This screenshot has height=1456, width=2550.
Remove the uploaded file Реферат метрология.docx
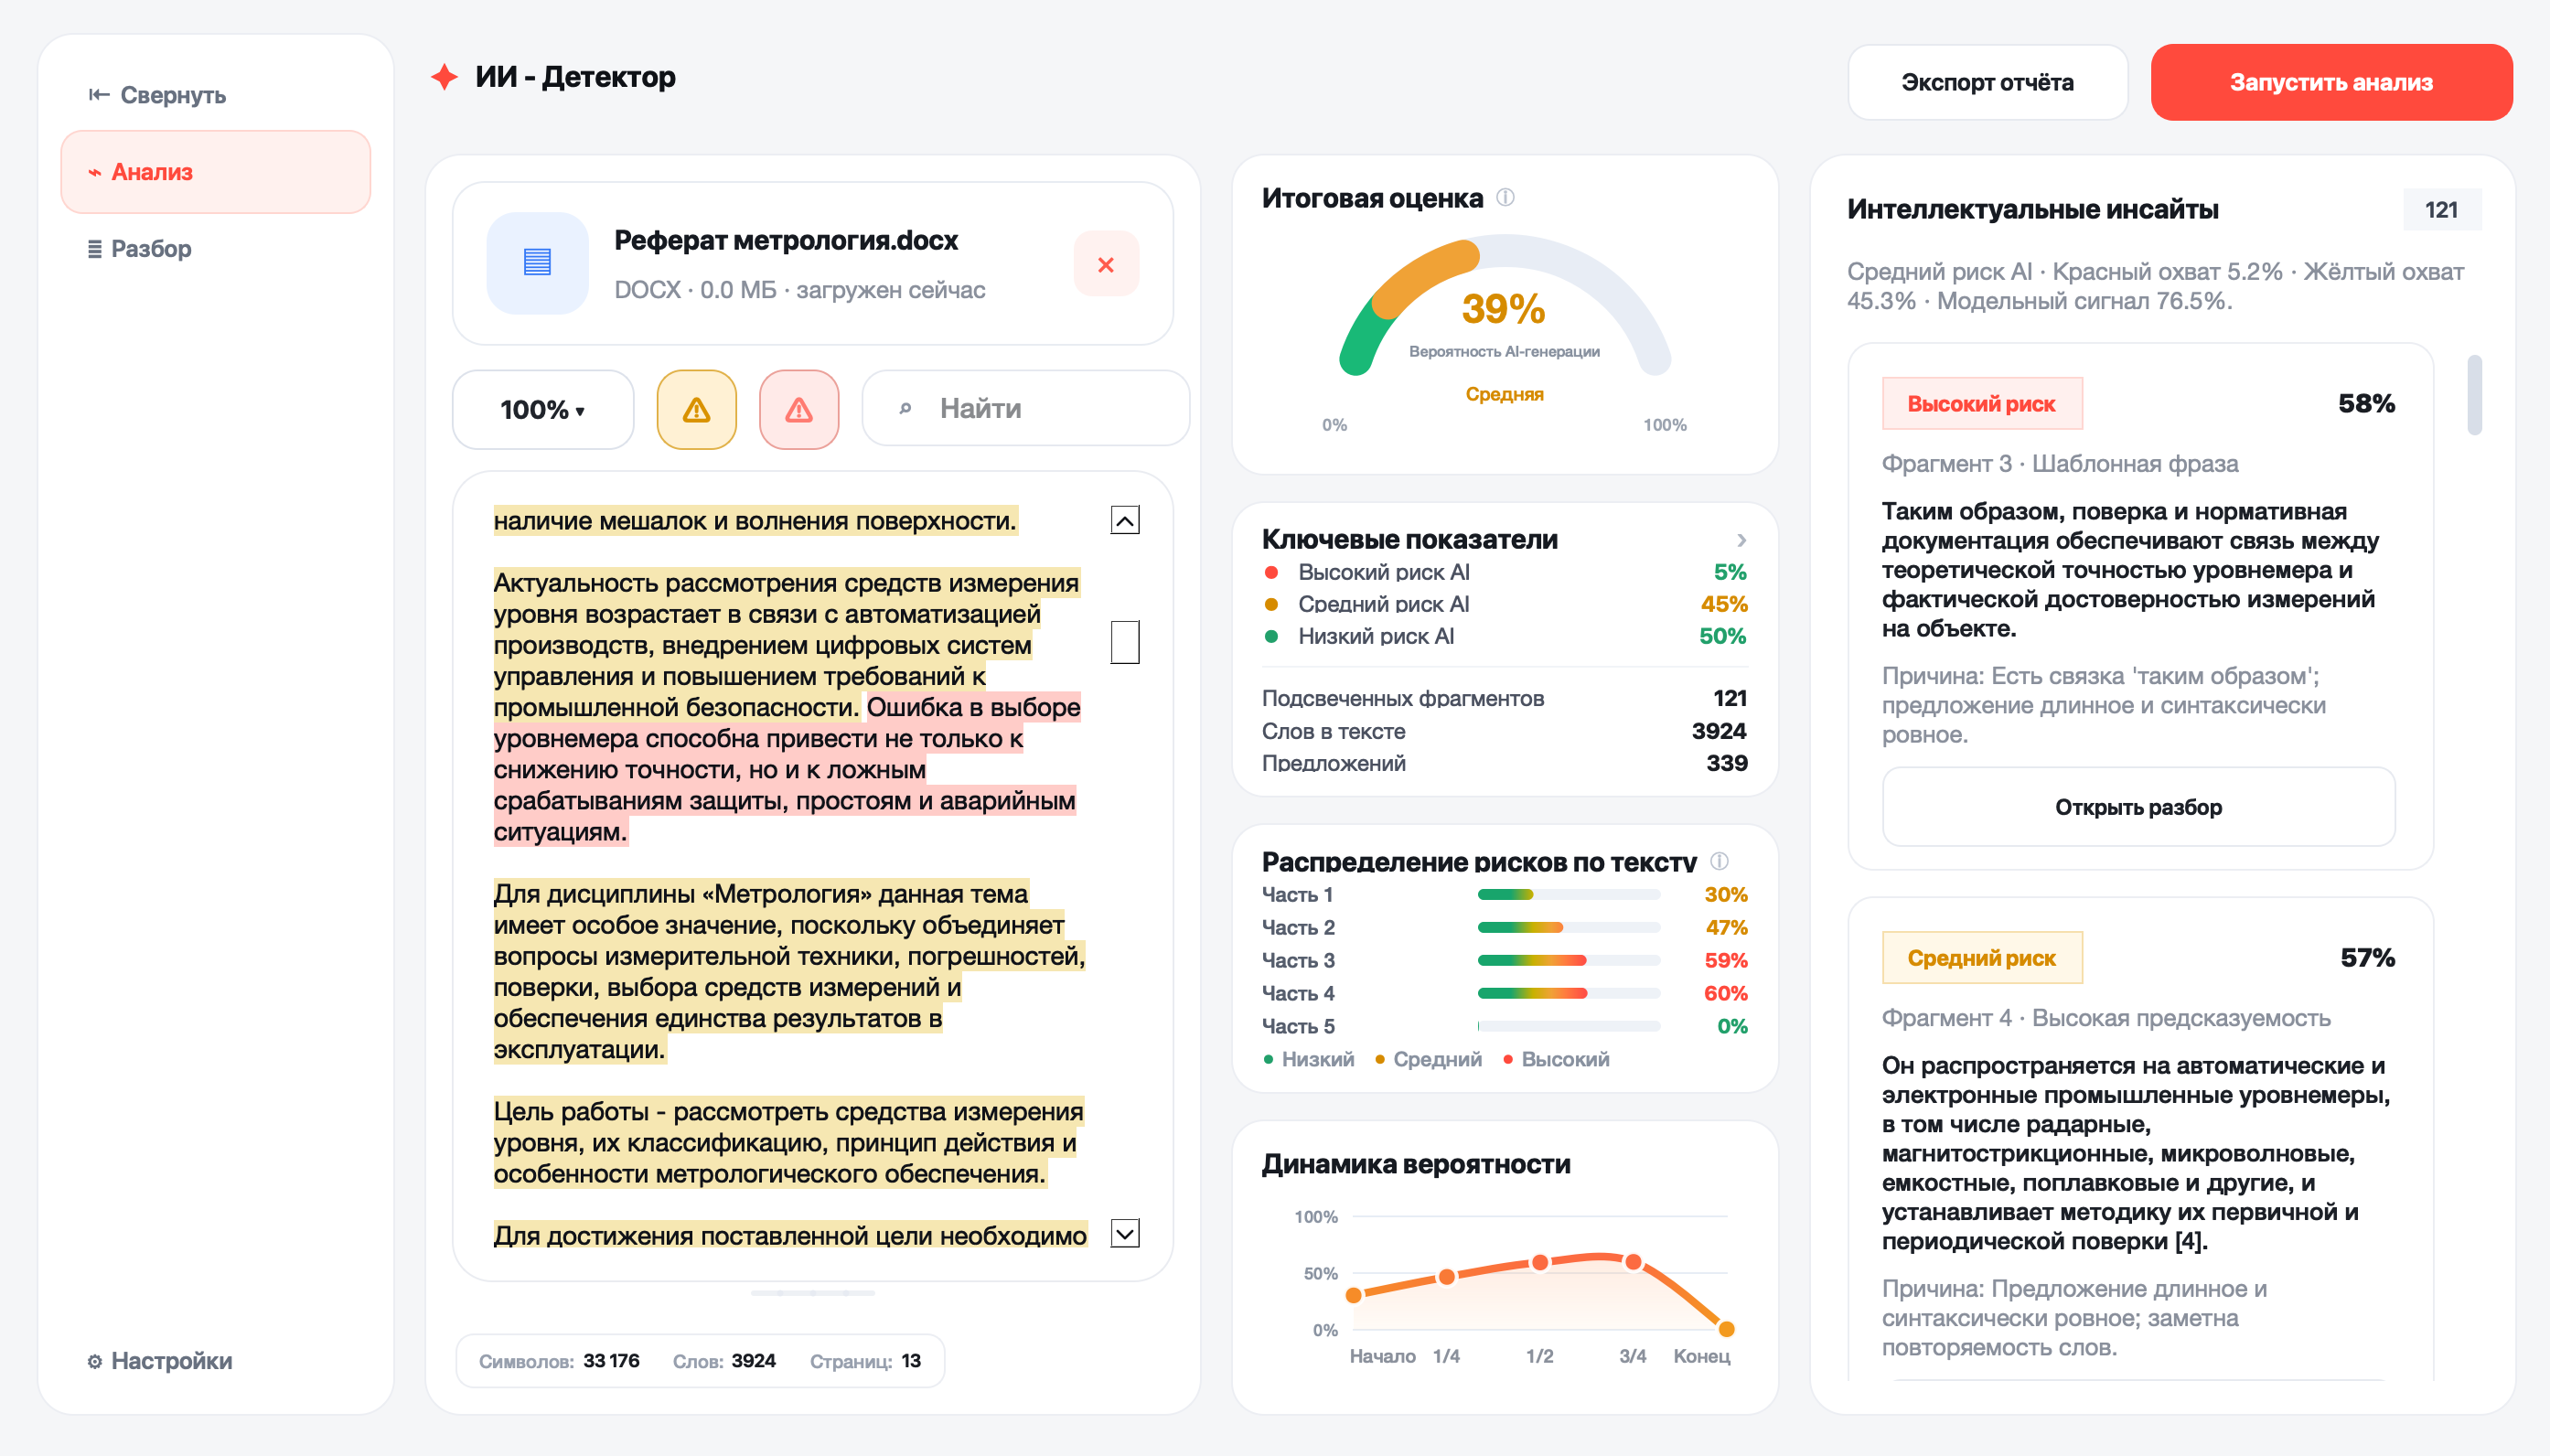1105,264
